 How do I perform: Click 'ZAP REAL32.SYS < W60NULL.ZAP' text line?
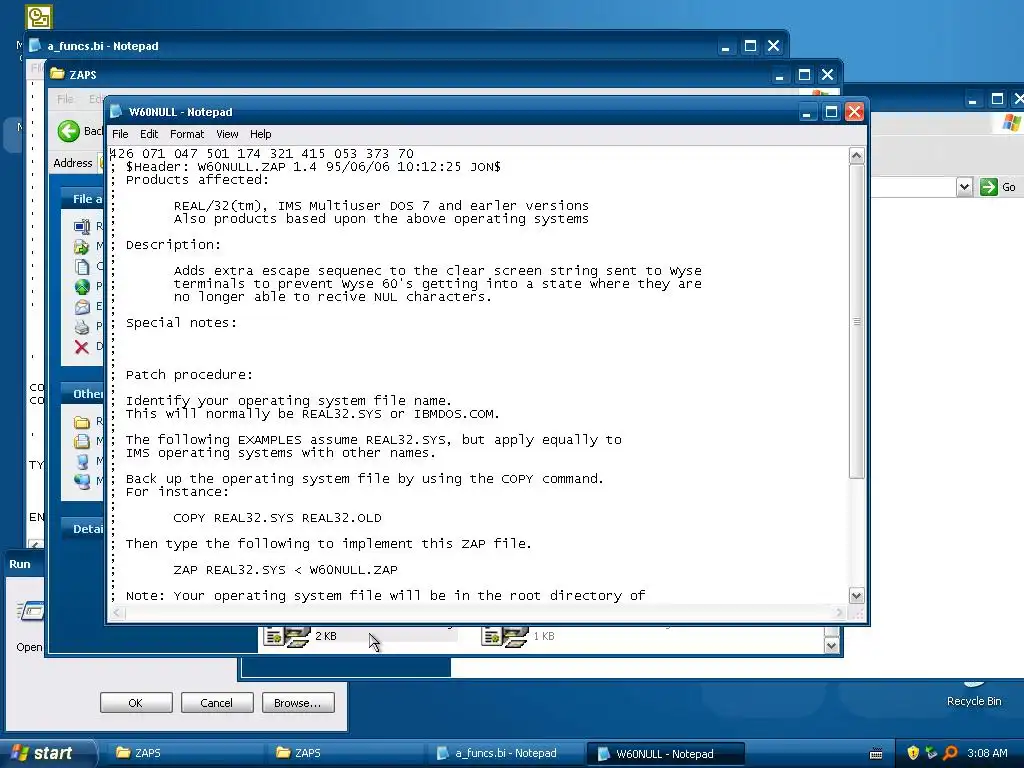coord(285,570)
